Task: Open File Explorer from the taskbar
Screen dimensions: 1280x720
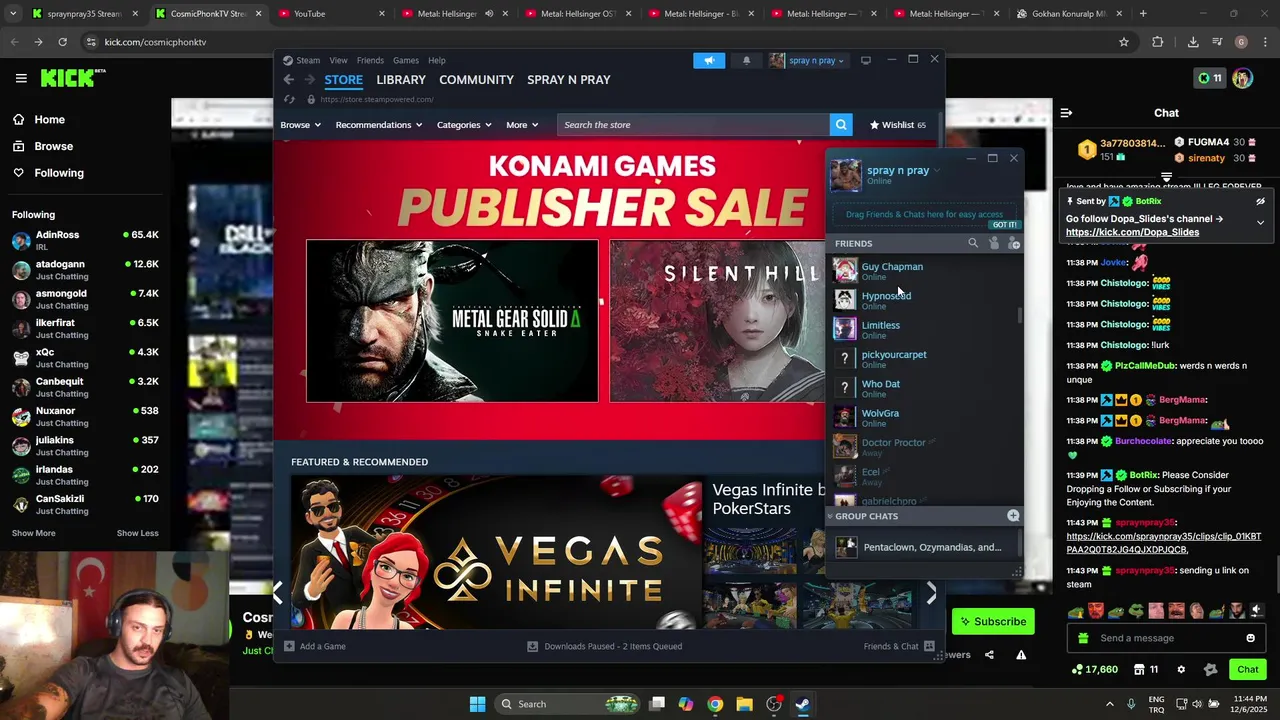Action: click(744, 704)
